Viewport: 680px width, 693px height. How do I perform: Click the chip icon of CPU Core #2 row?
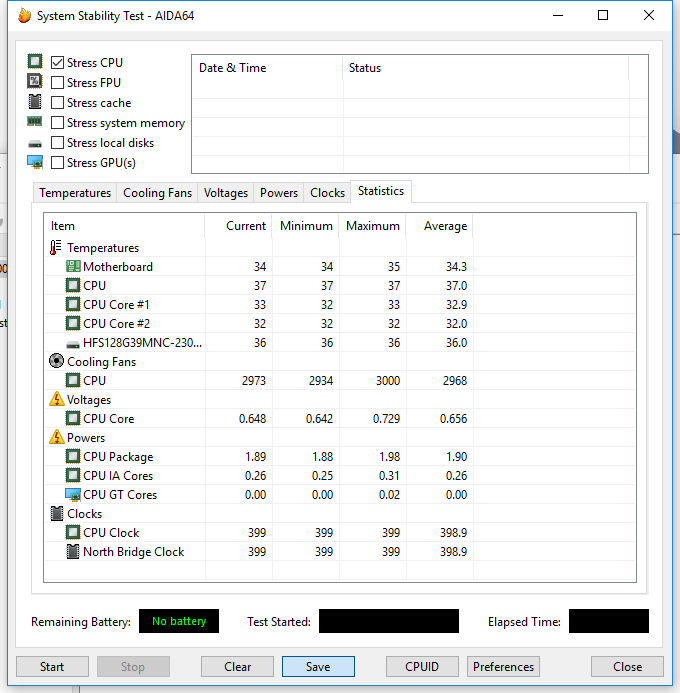click(73, 324)
